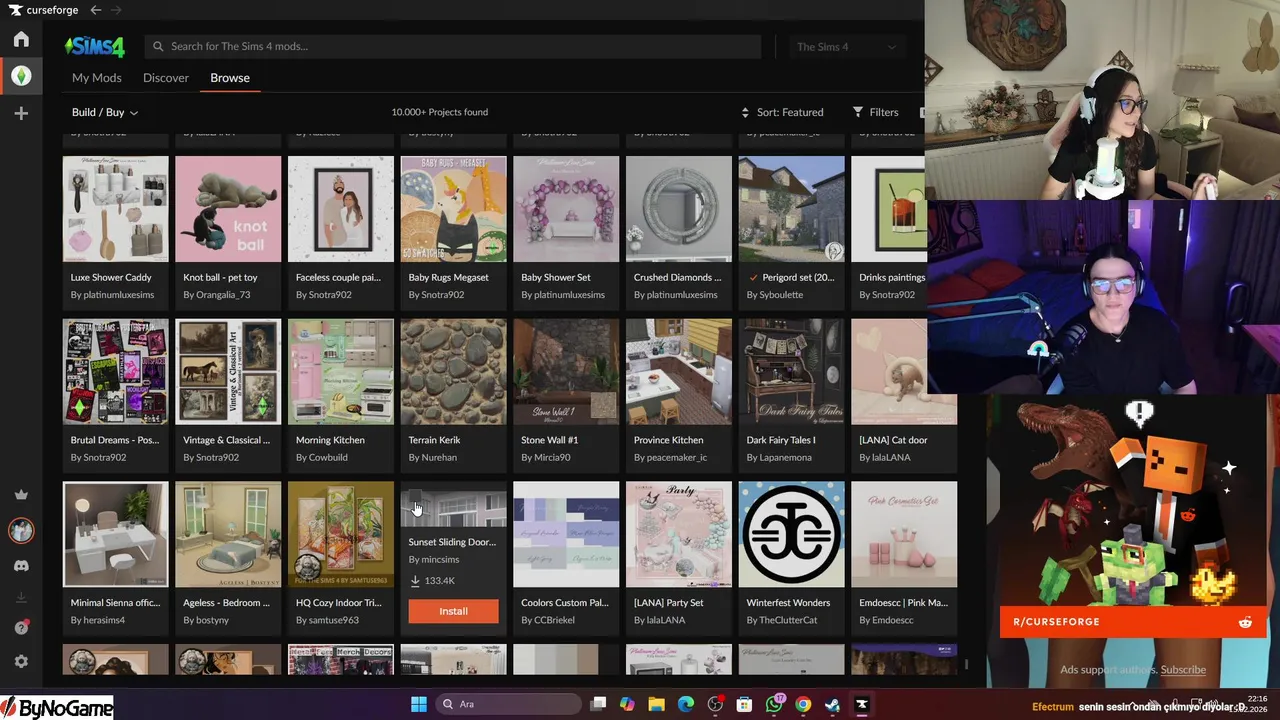Open the settings gear icon in sidebar
Screen dimensions: 1280x720
[x=21, y=661]
